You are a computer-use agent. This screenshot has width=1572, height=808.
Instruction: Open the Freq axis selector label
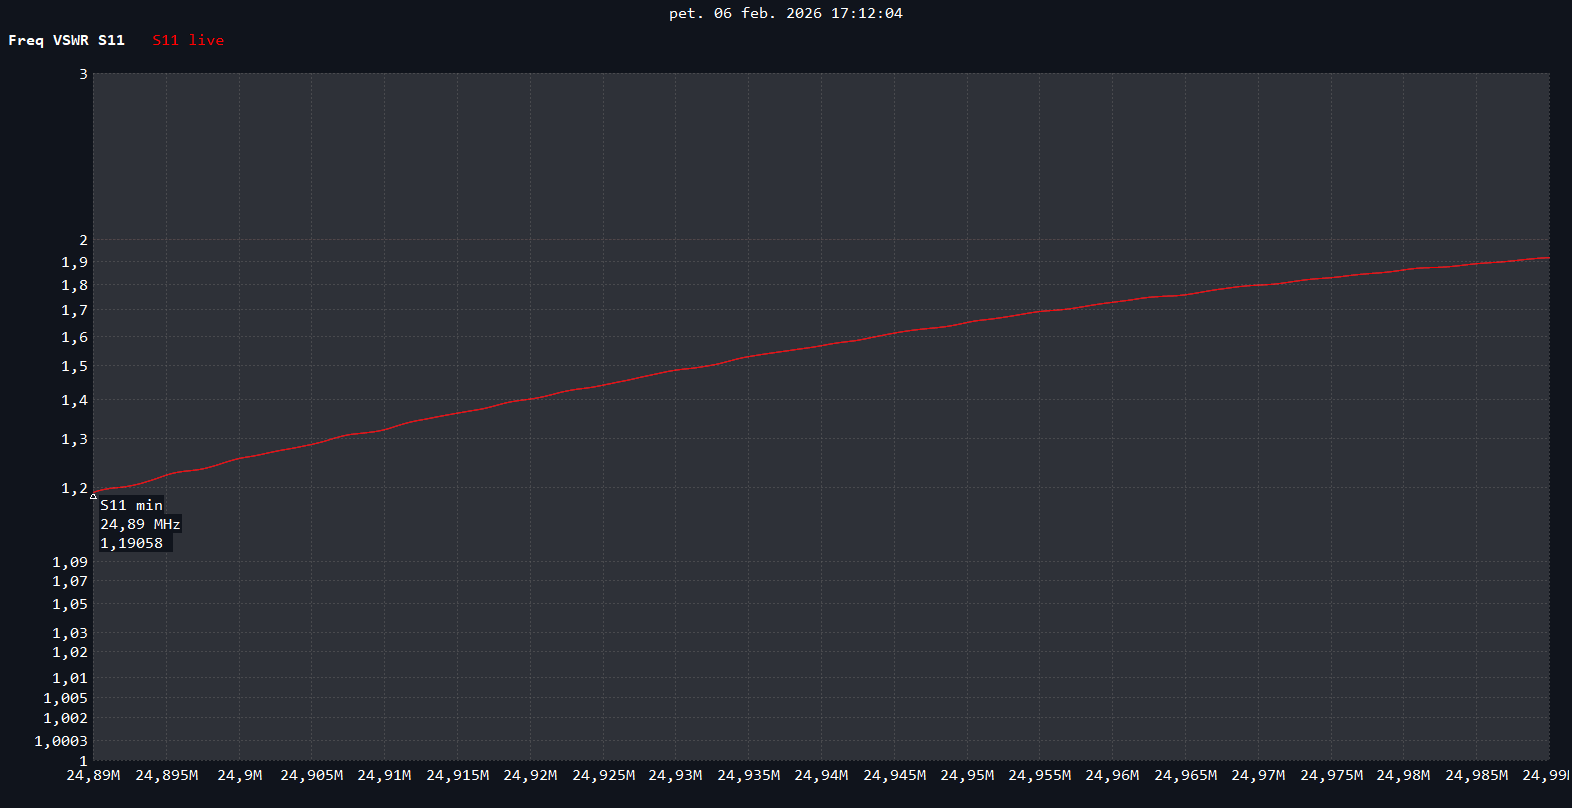tap(26, 40)
